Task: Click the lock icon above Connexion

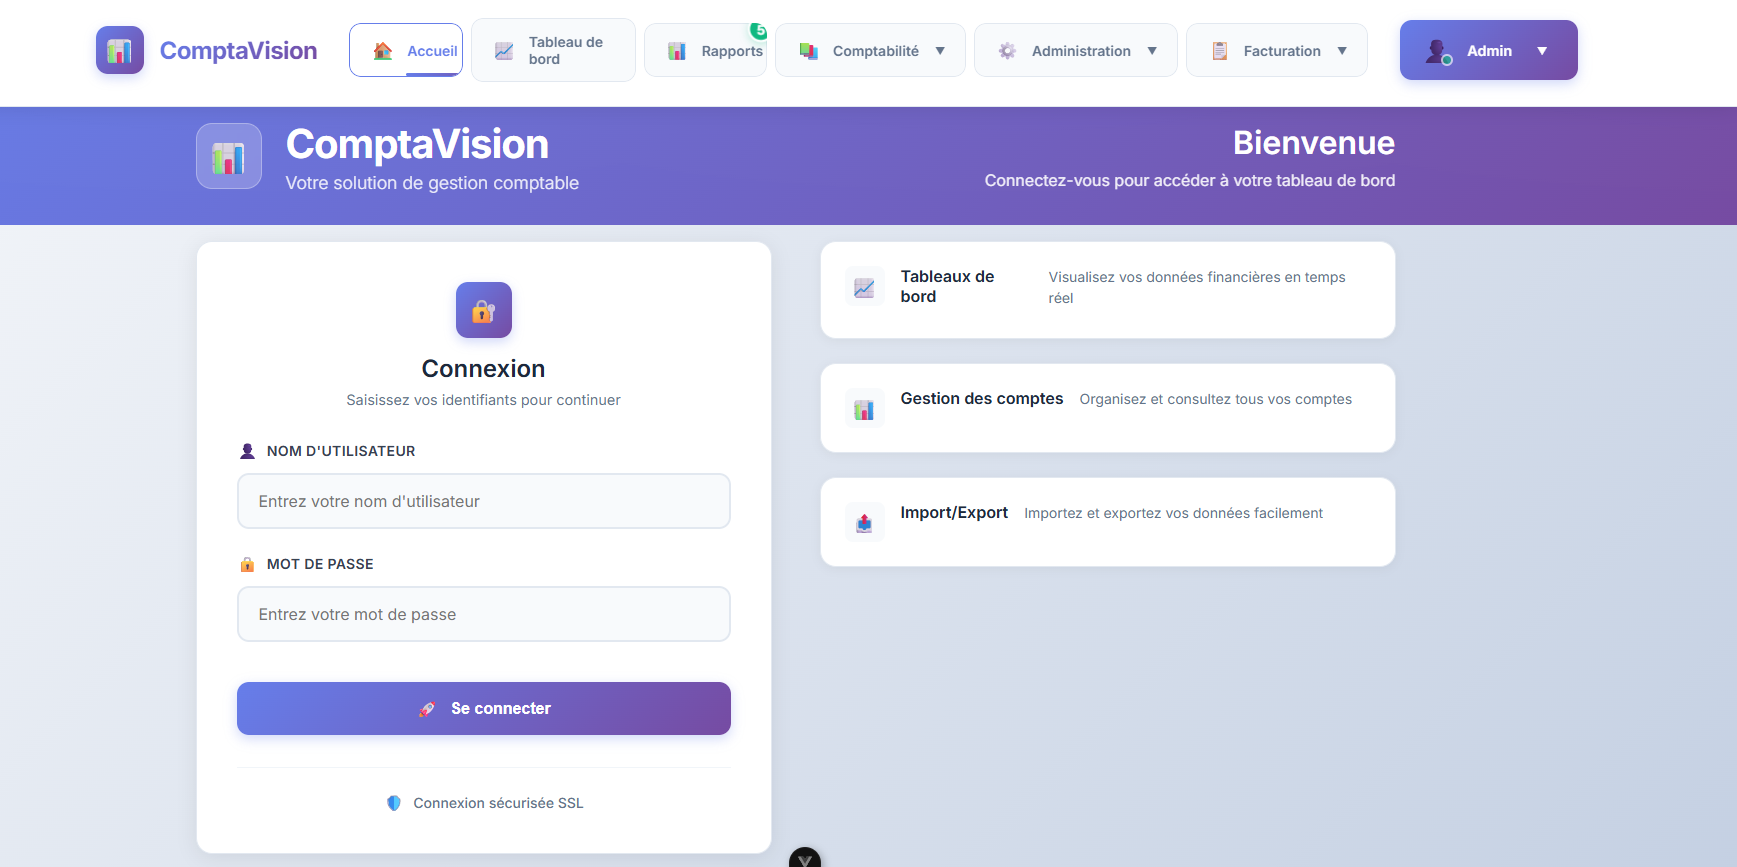Action: coord(484,310)
